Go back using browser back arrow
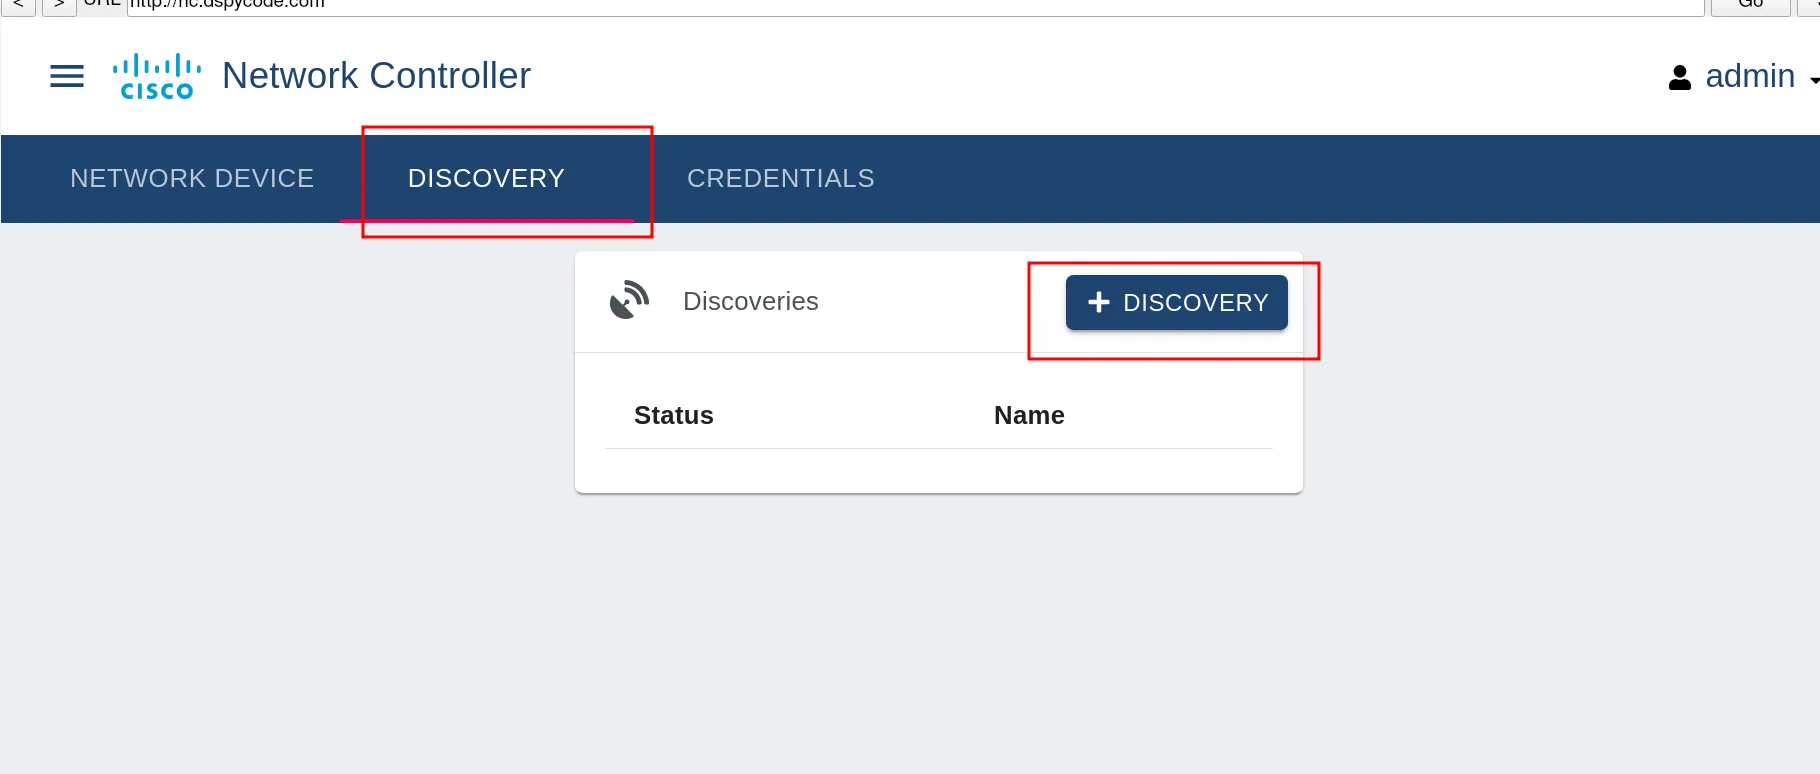 [x=18, y=5]
